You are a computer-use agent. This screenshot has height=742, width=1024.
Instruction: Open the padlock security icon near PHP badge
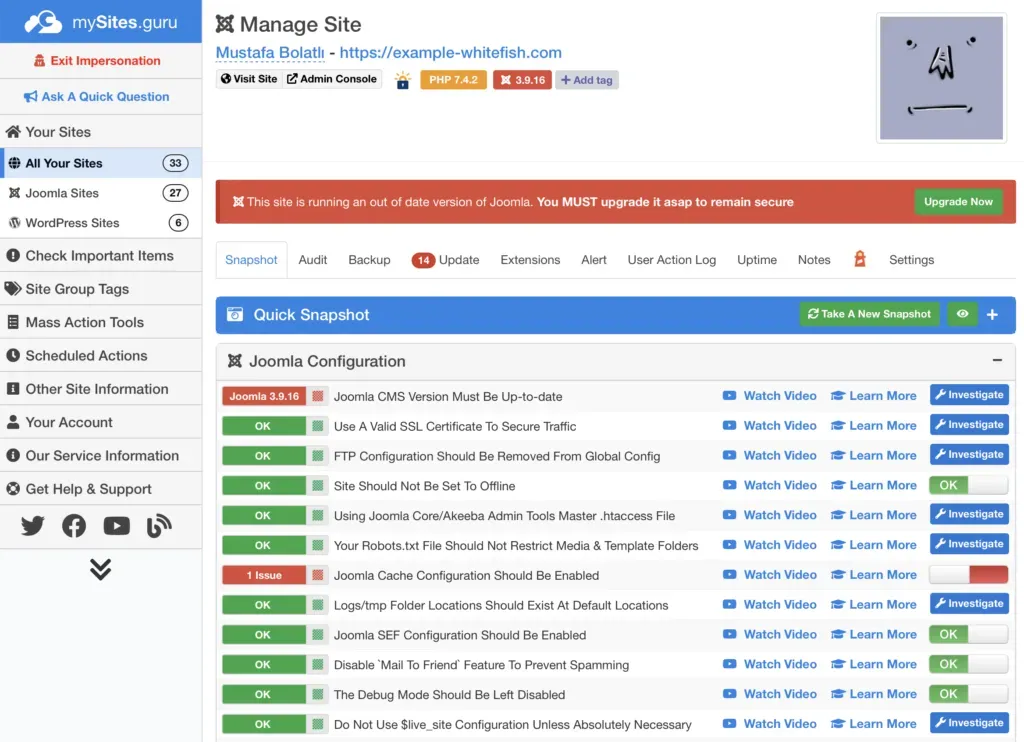tap(402, 78)
